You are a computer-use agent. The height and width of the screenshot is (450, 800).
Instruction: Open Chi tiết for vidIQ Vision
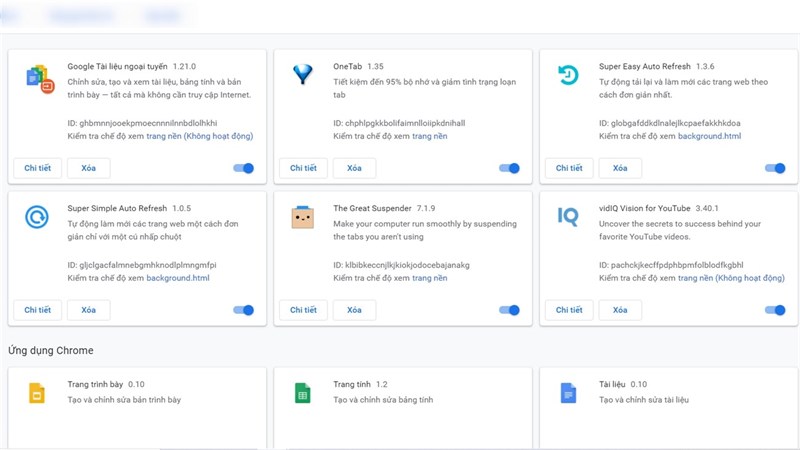569,310
